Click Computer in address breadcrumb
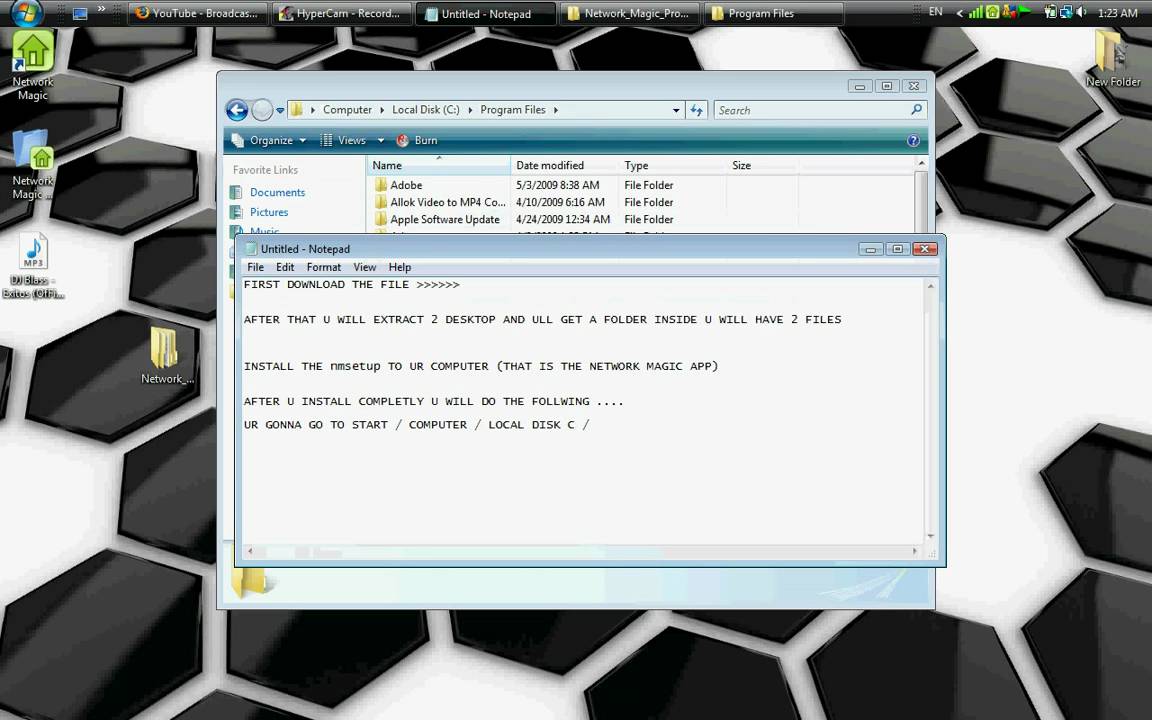 (347, 109)
